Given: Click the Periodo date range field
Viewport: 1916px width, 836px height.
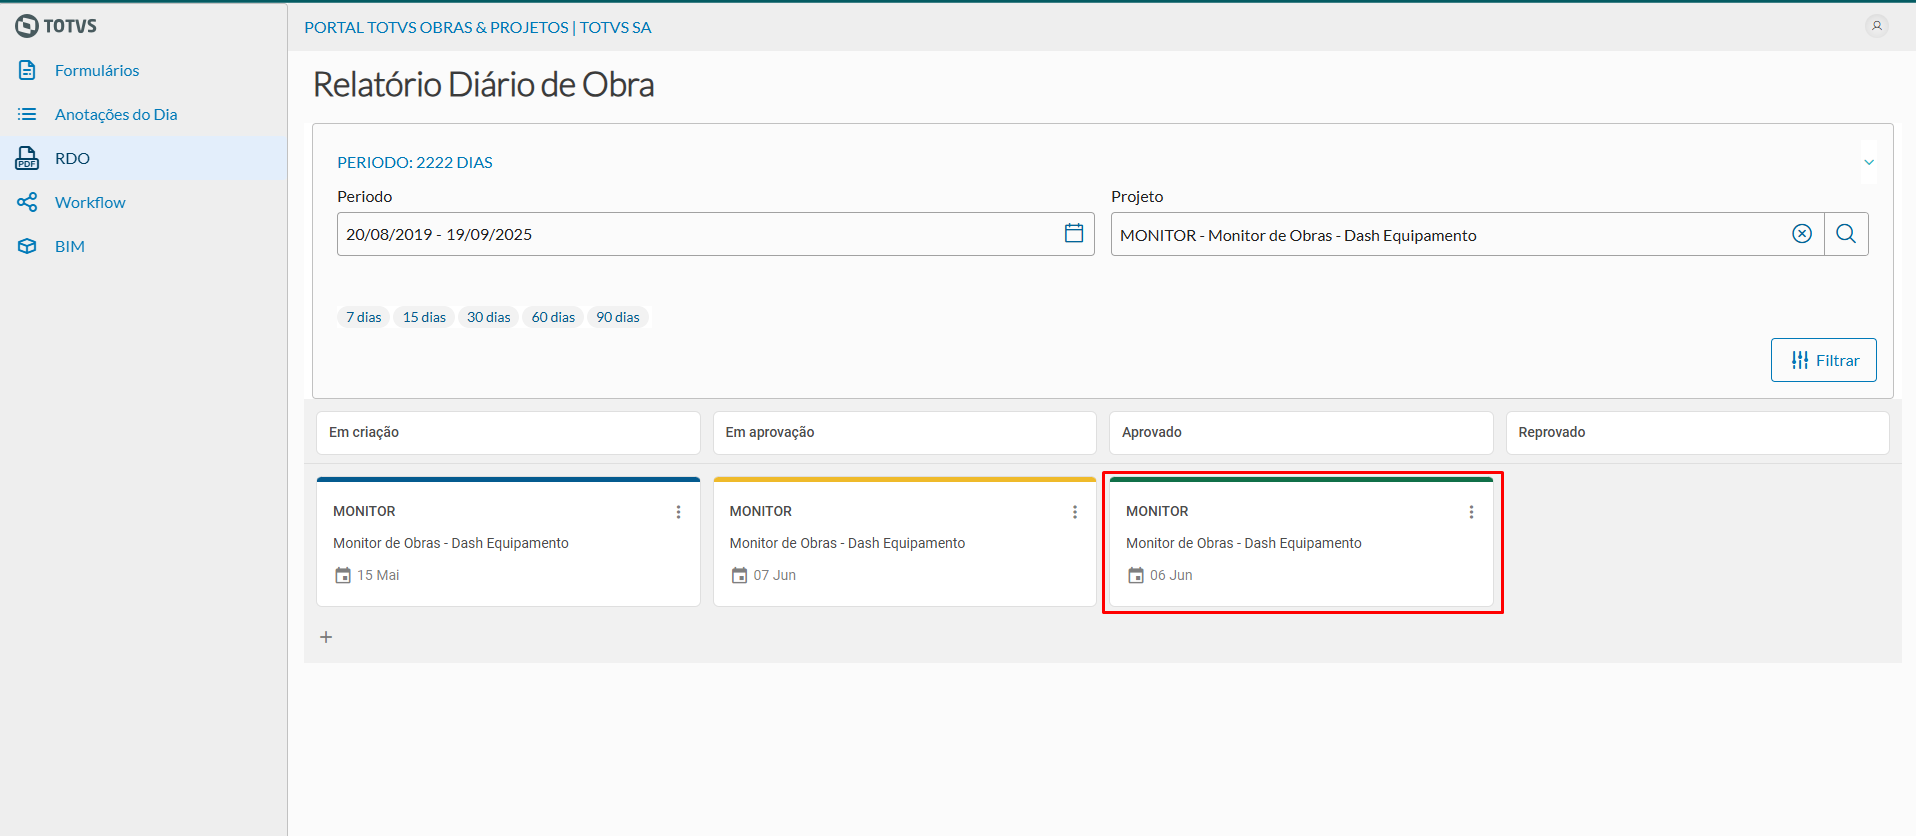Looking at the screenshot, I should [700, 234].
